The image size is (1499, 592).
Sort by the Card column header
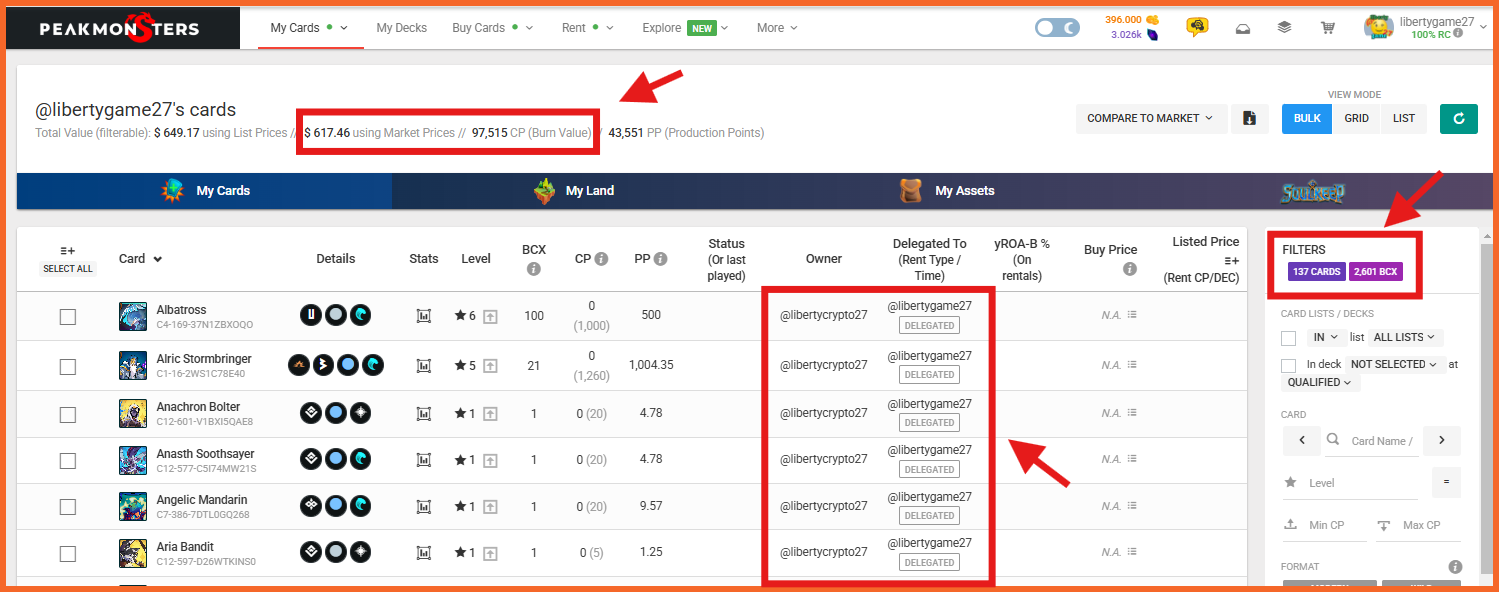140,259
